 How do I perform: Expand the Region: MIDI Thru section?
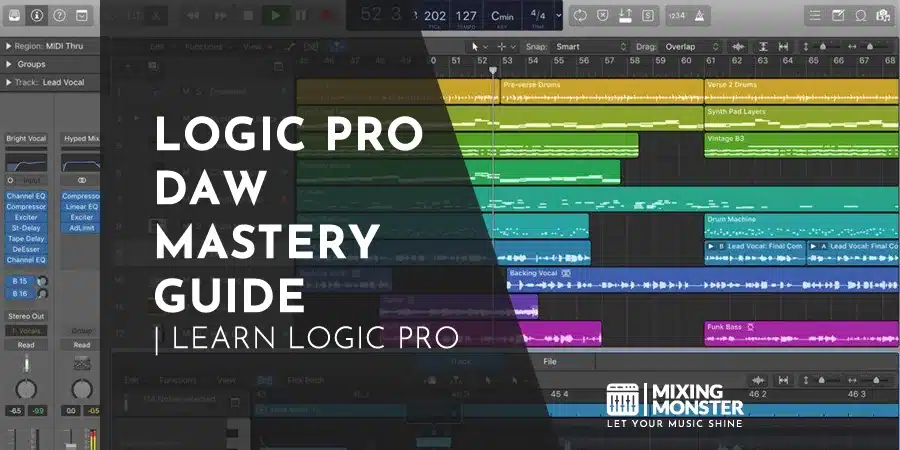coord(47,47)
